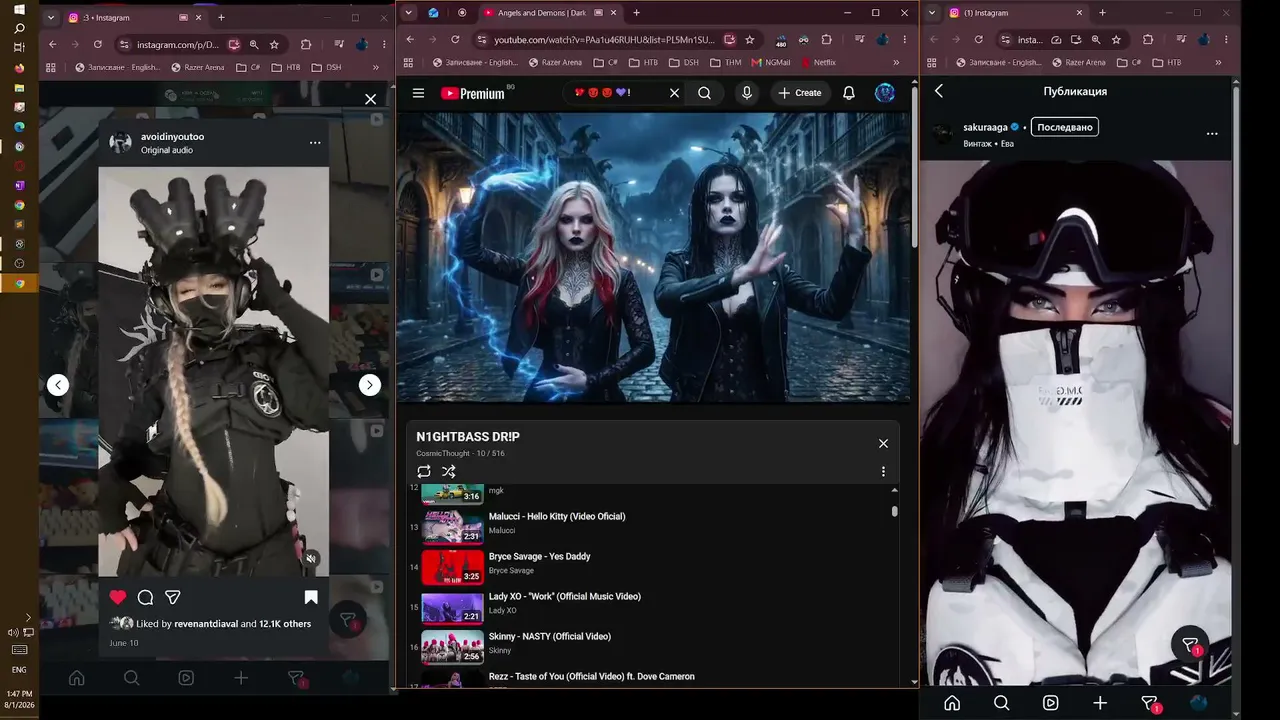
Task: Click YouTube address bar URL
Action: (604, 40)
